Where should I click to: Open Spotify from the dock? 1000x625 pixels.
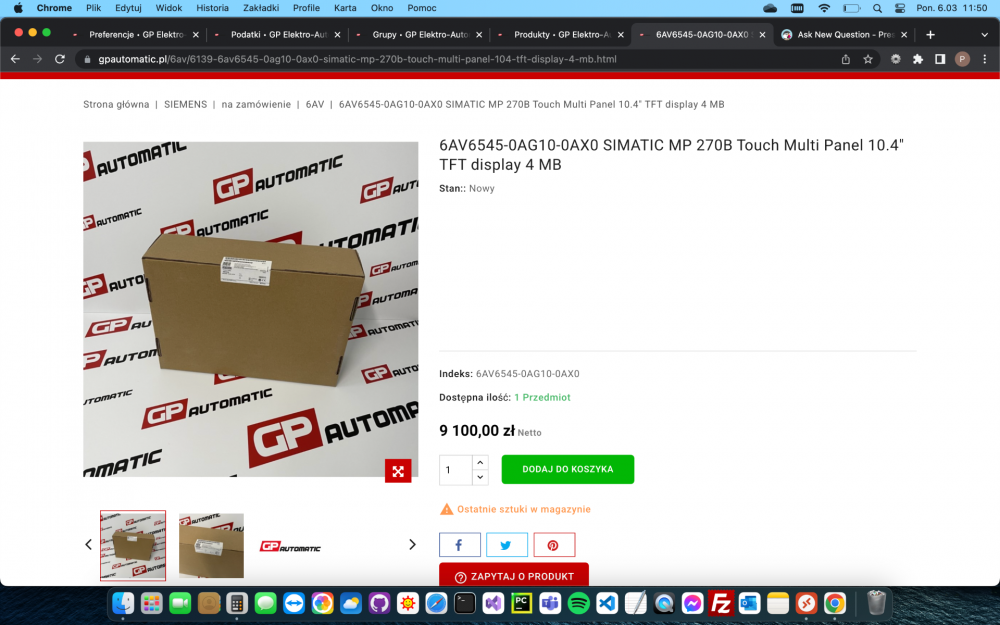pos(578,603)
